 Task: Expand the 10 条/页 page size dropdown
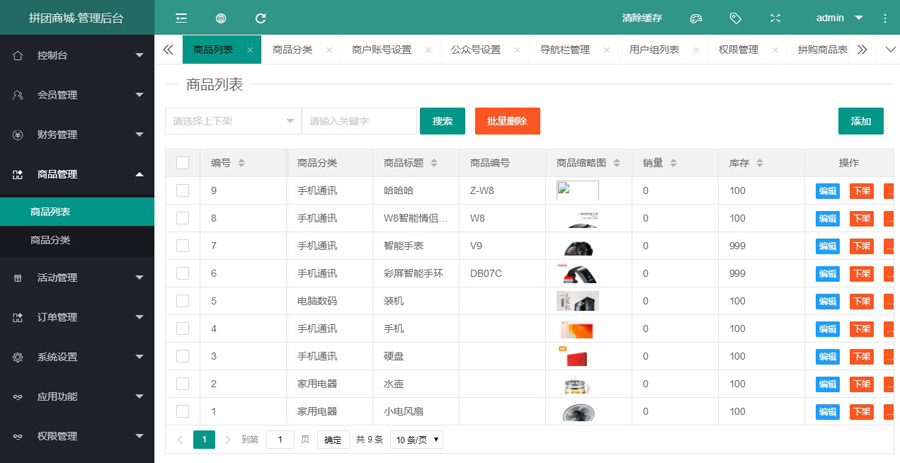pyautogui.click(x=417, y=440)
